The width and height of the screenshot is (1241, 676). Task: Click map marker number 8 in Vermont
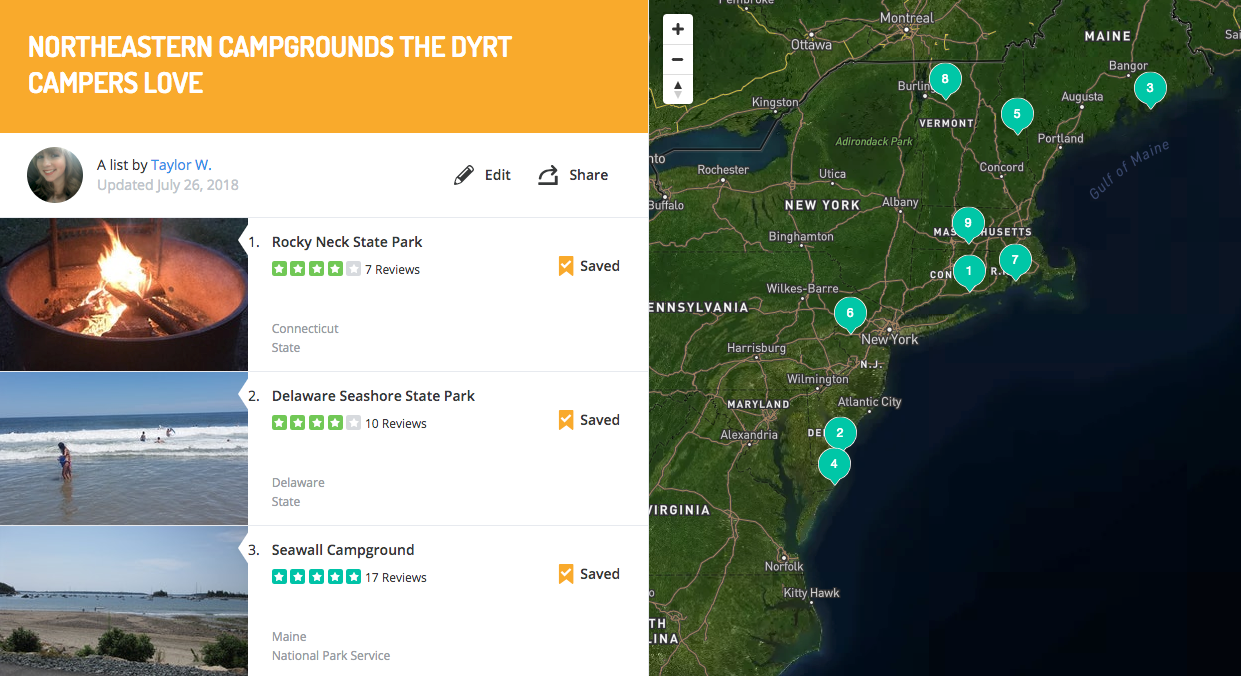[x=944, y=80]
